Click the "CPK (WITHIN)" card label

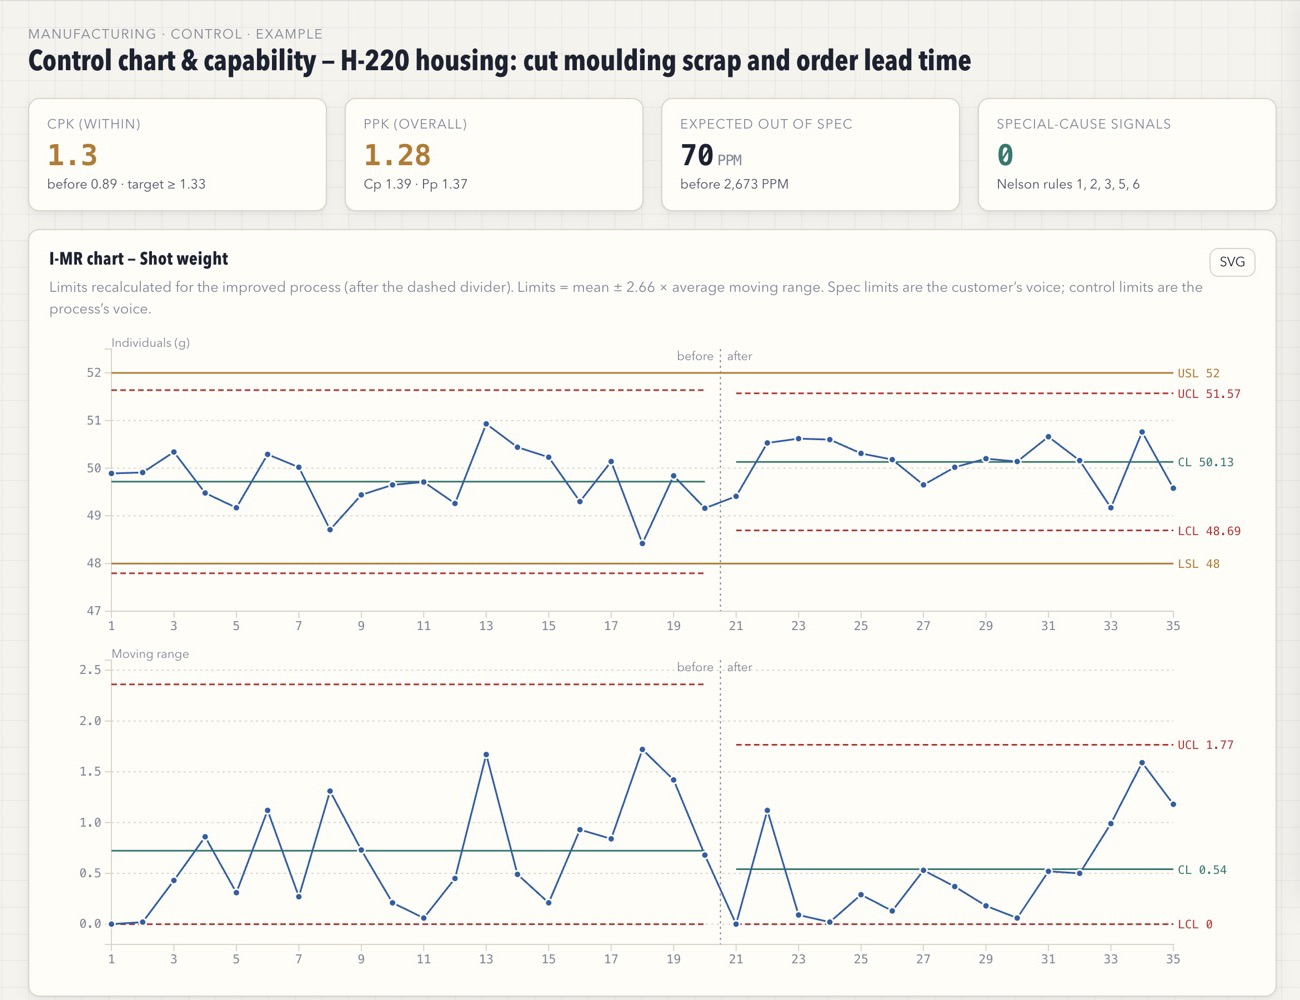point(94,124)
